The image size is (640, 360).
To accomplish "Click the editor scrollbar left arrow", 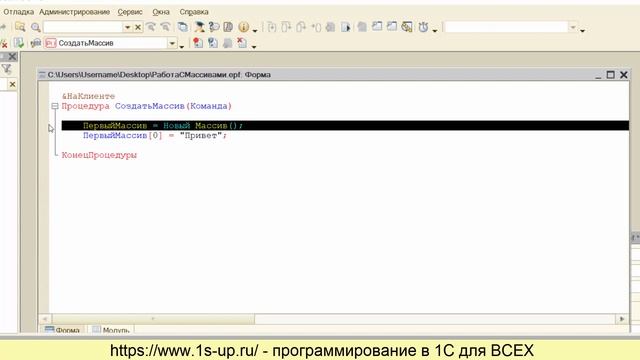I will (45, 319).
